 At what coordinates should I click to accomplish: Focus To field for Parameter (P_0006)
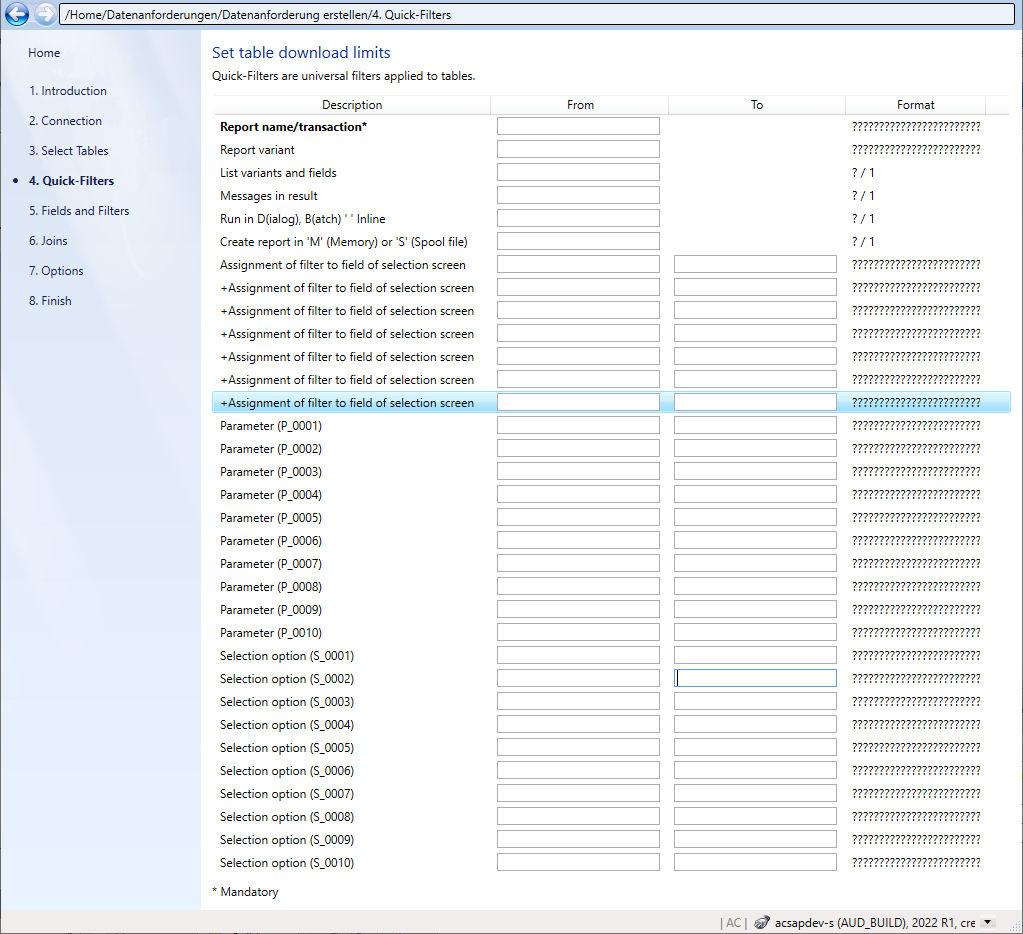[755, 540]
